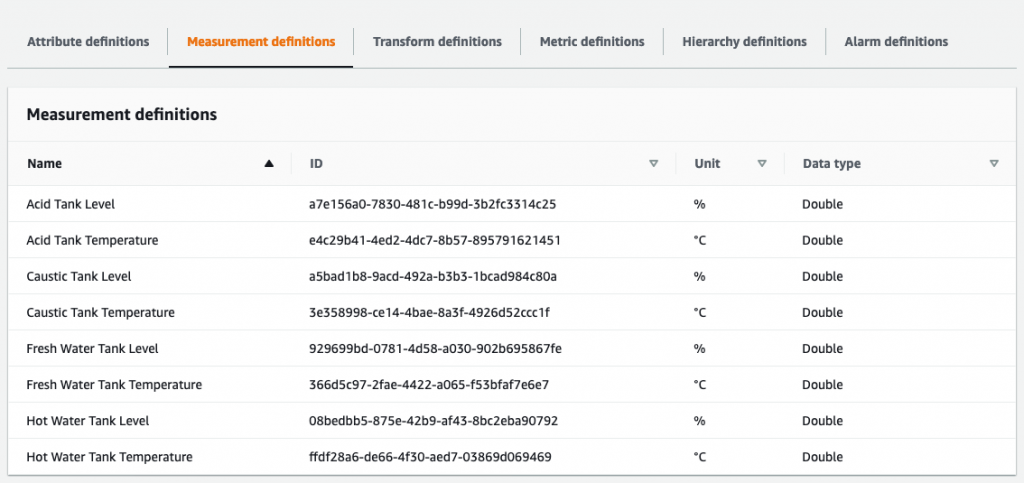Image resolution: width=1024 pixels, height=483 pixels.
Task: Switch to Alarm definitions tab
Action: tap(896, 42)
